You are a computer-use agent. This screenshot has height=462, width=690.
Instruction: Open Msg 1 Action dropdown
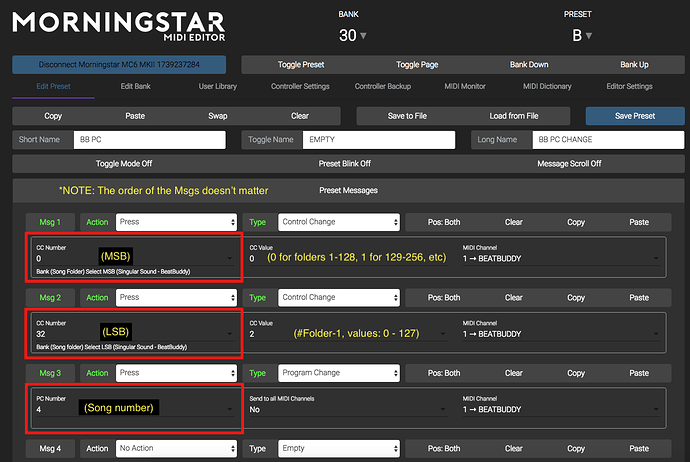pyautogui.click(x=176, y=222)
